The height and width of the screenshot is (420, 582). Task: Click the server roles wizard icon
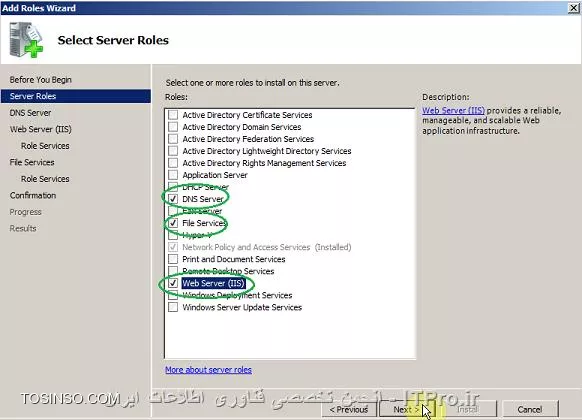(26, 40)
